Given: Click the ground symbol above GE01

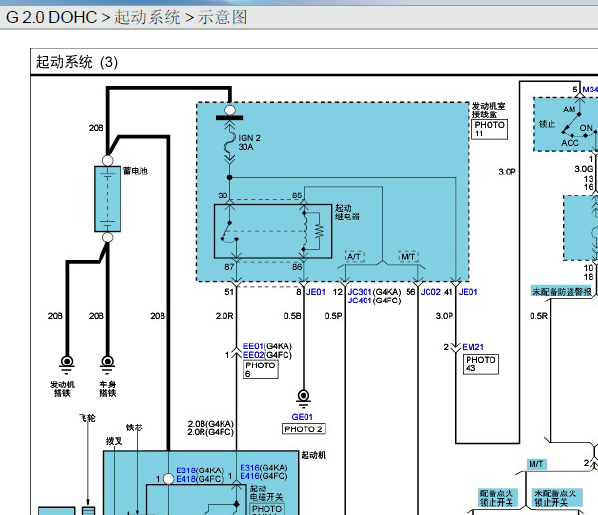Looking at the screenshot, I should point(304,399).
